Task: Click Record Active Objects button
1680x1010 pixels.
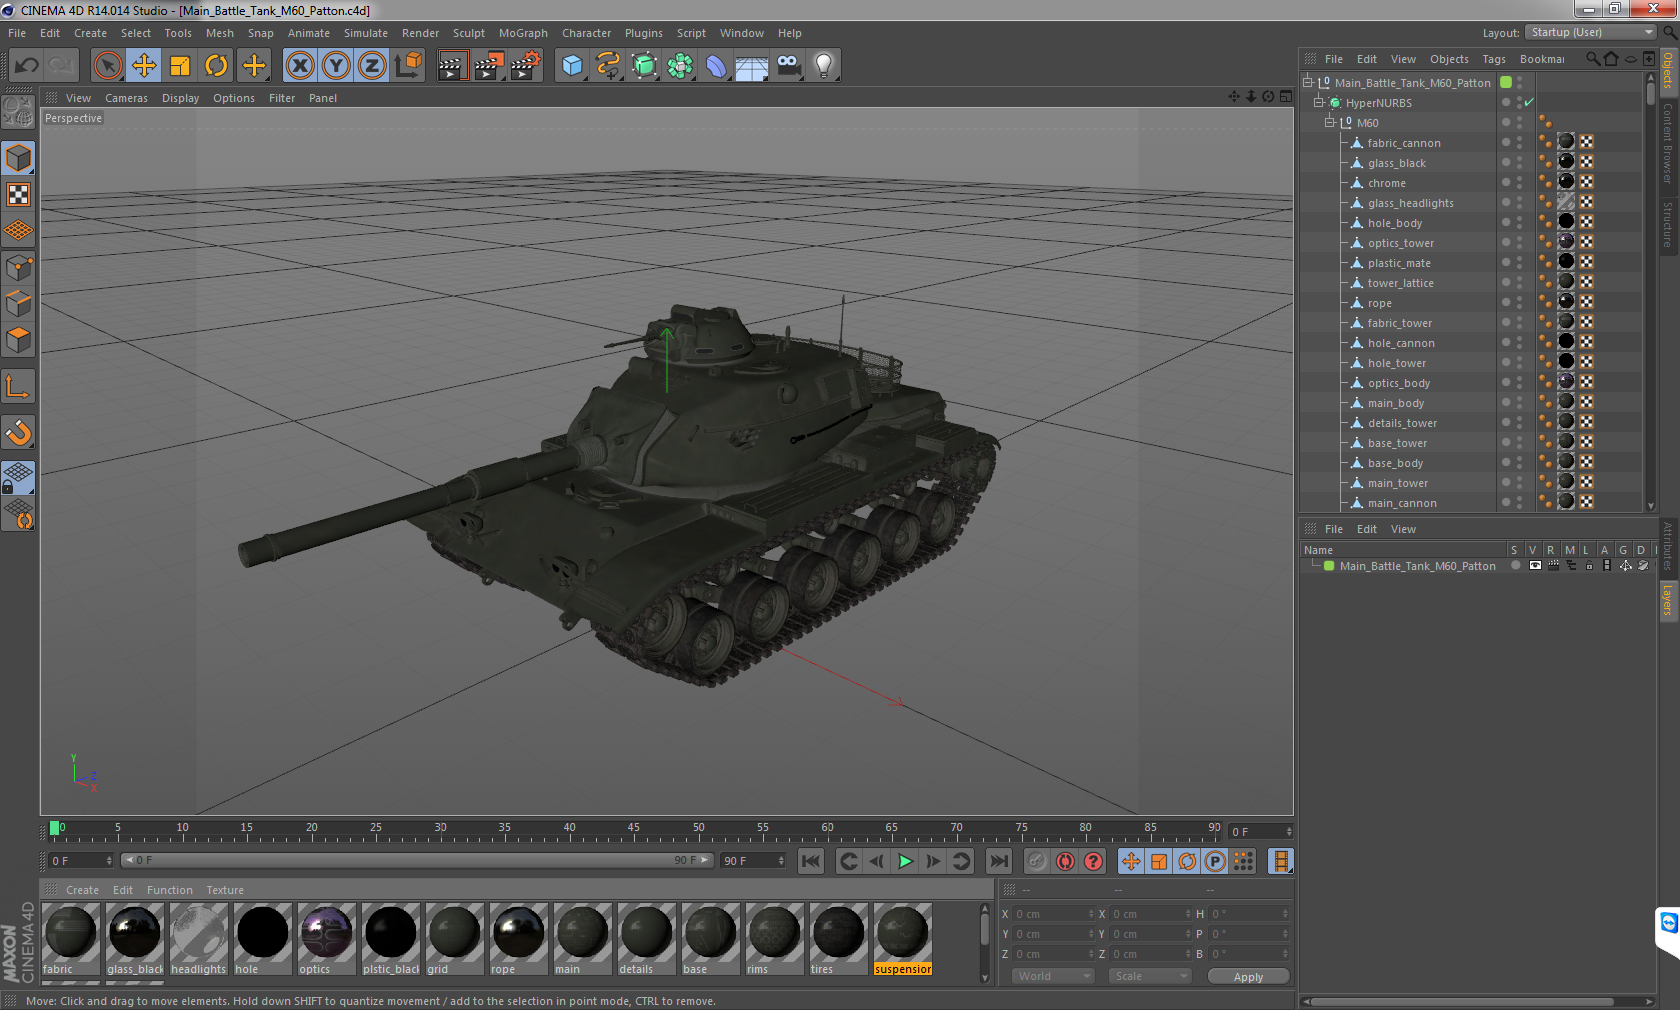Action: [1038, 861]
